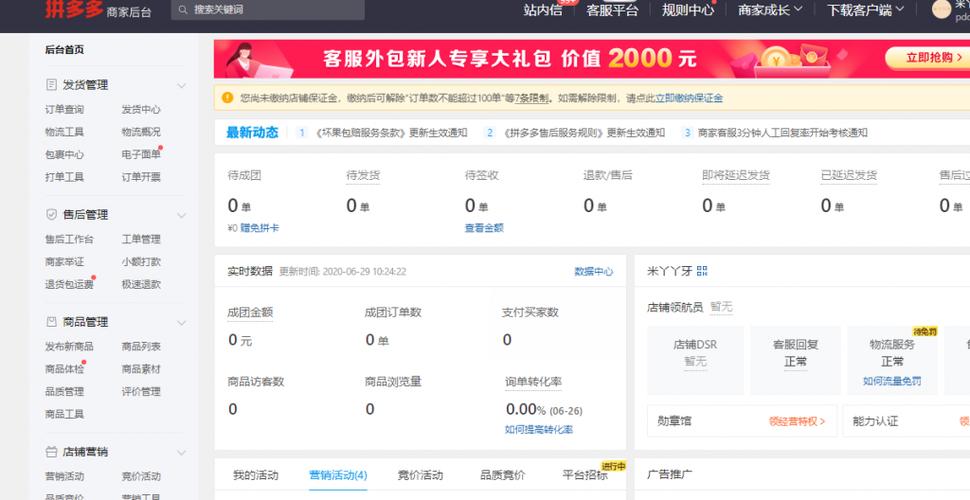970x500 pixels.
Task: Open 包裹中心 in sidebar
Action: [64, 155]
